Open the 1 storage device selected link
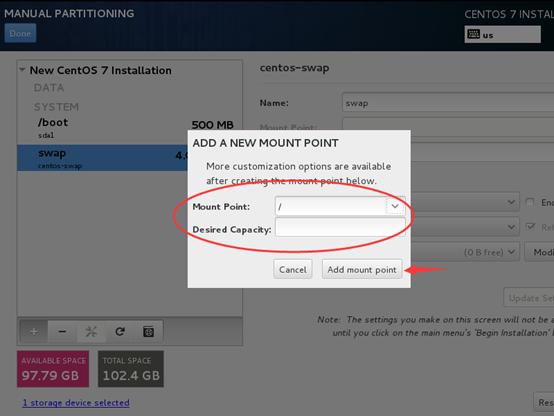This screenshot has height=416, width=554. 76,403
